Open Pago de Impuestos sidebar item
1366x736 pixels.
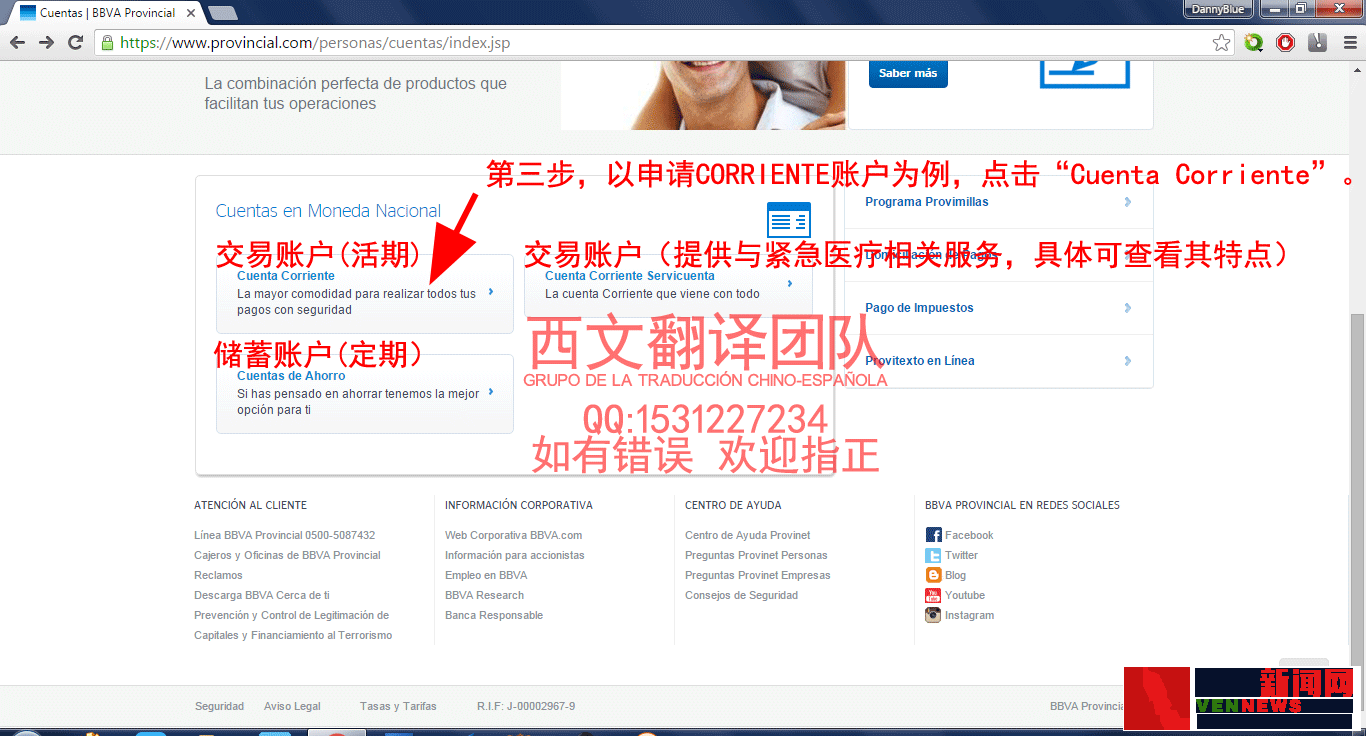[919, 308]
